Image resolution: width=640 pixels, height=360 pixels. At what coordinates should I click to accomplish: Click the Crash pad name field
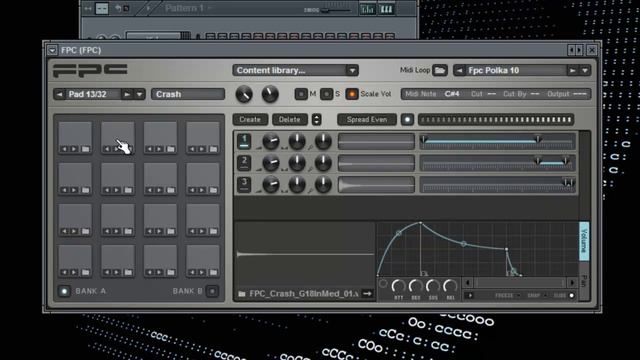pyautogui.click(x=188, y=94)
